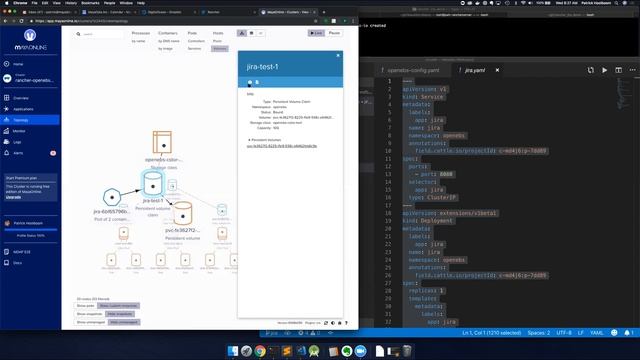Image resolution: width=640 pixels, height=360 pixels.
Task: Open the Docs sidebar item
Action: pyautogui.click(x=17, y=263)
